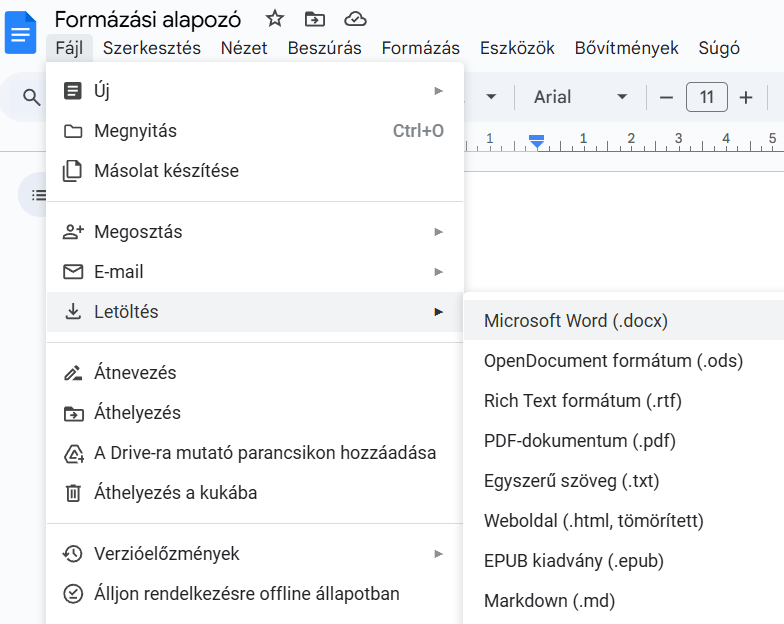Image resolution: width=784 pixels, height=624 pixels.
Task: Click the copy icon beside Másolat készítése
Action: click(72, 171)
